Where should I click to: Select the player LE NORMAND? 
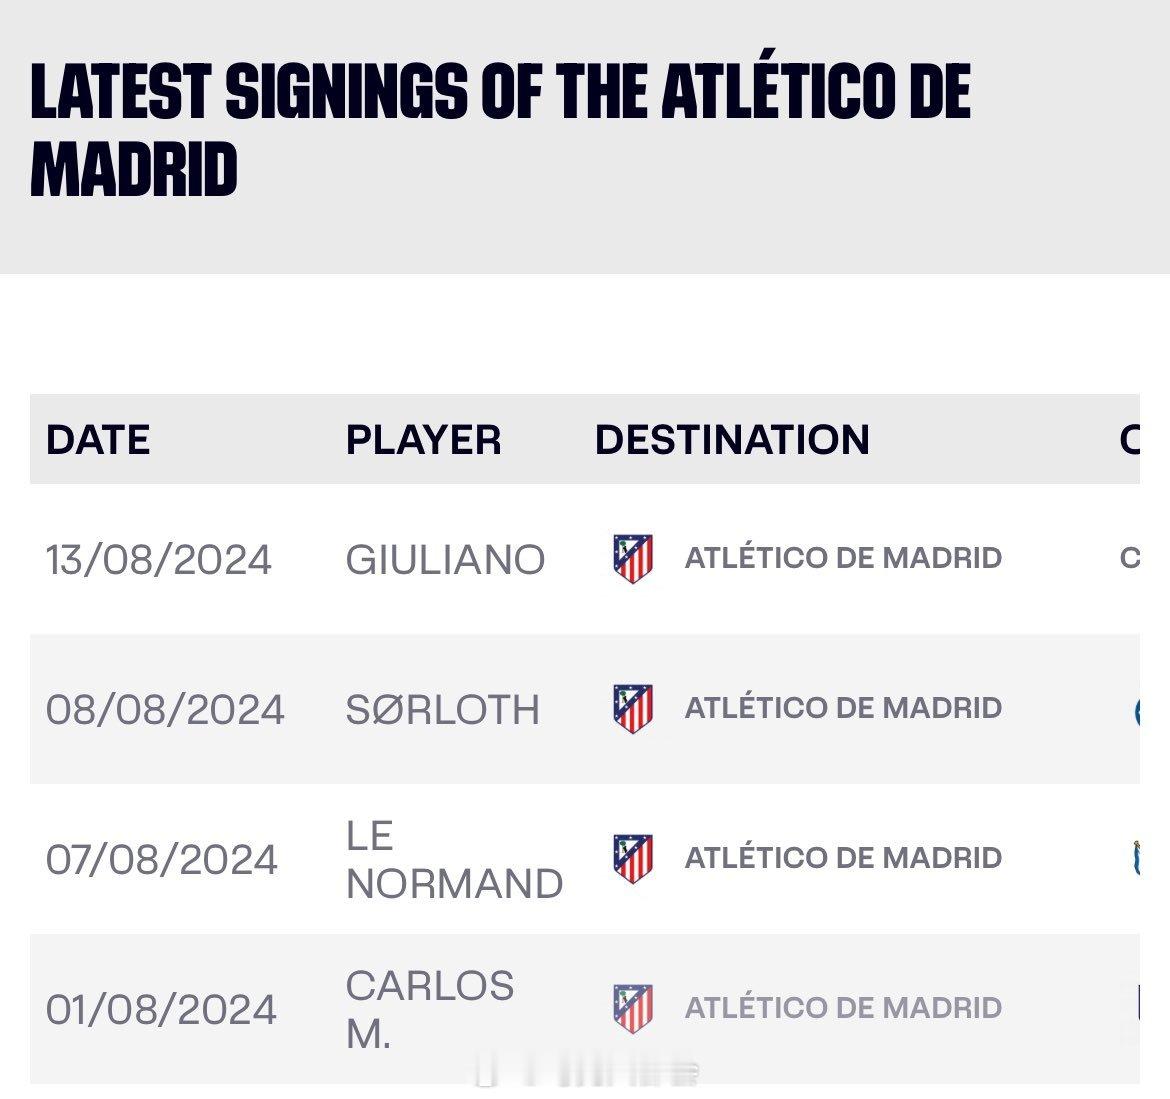click(x=453, y=860)
